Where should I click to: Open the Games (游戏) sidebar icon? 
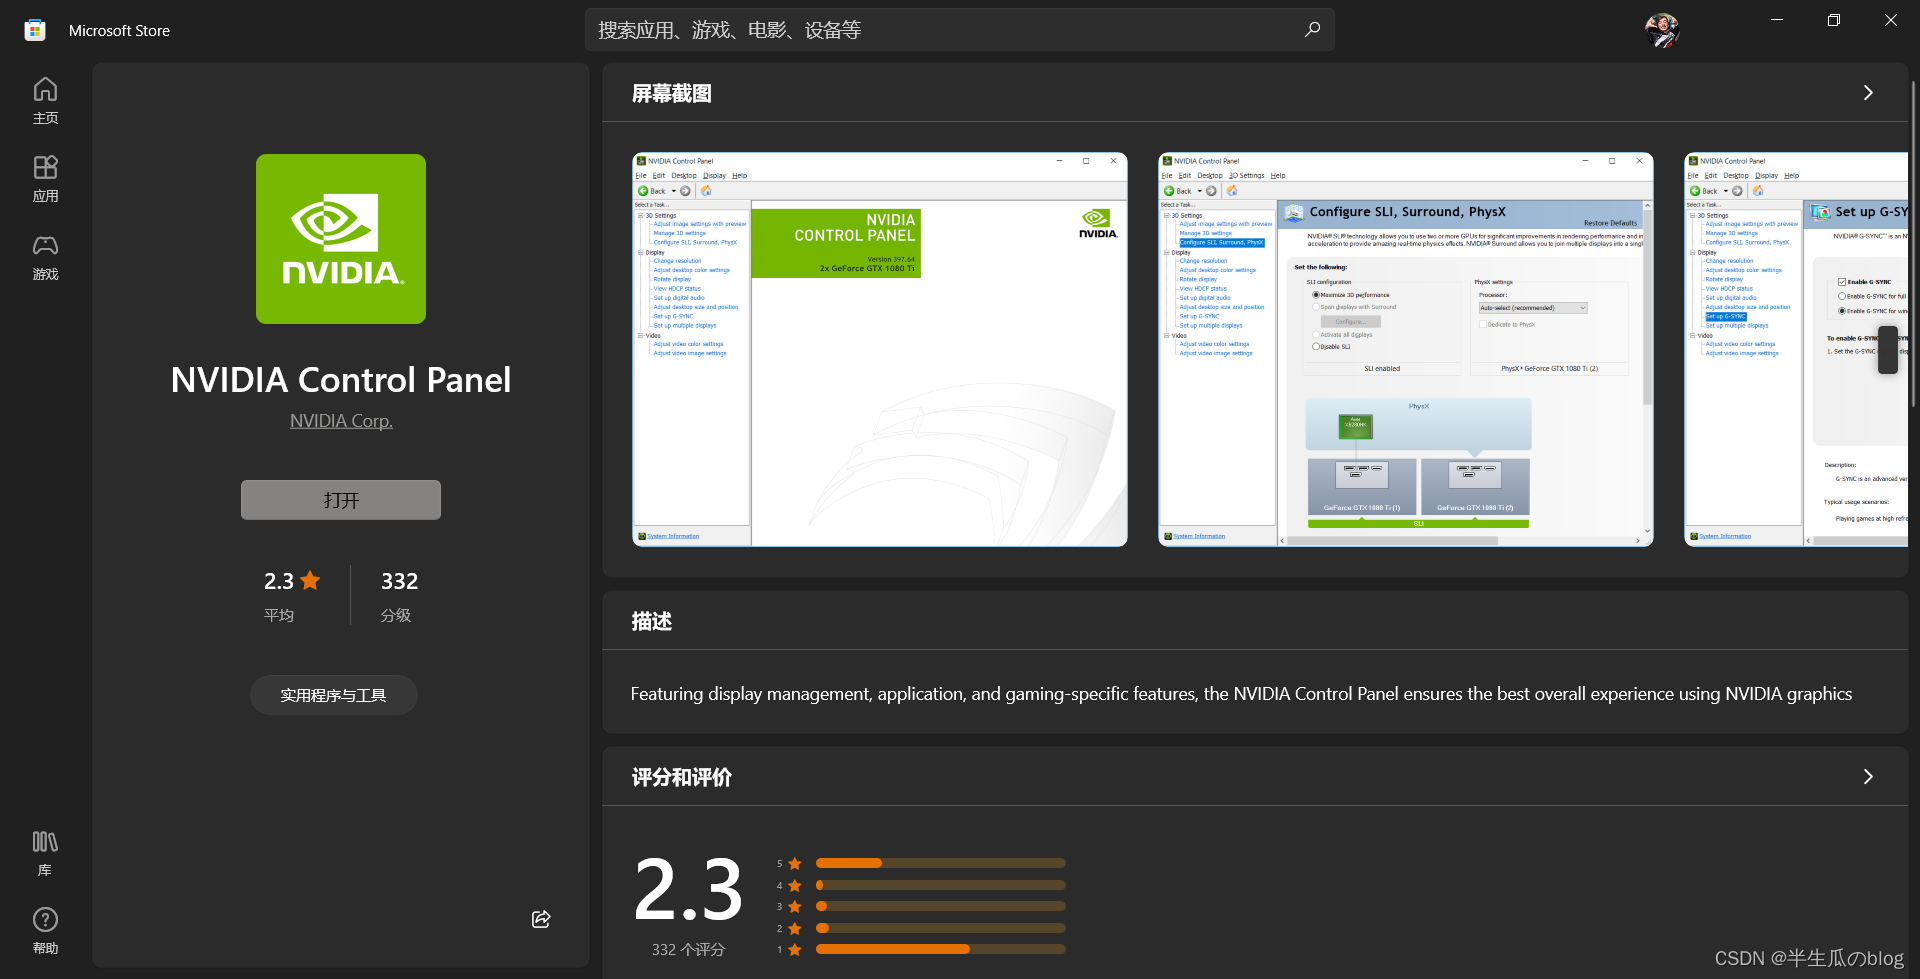coord(45,257)
